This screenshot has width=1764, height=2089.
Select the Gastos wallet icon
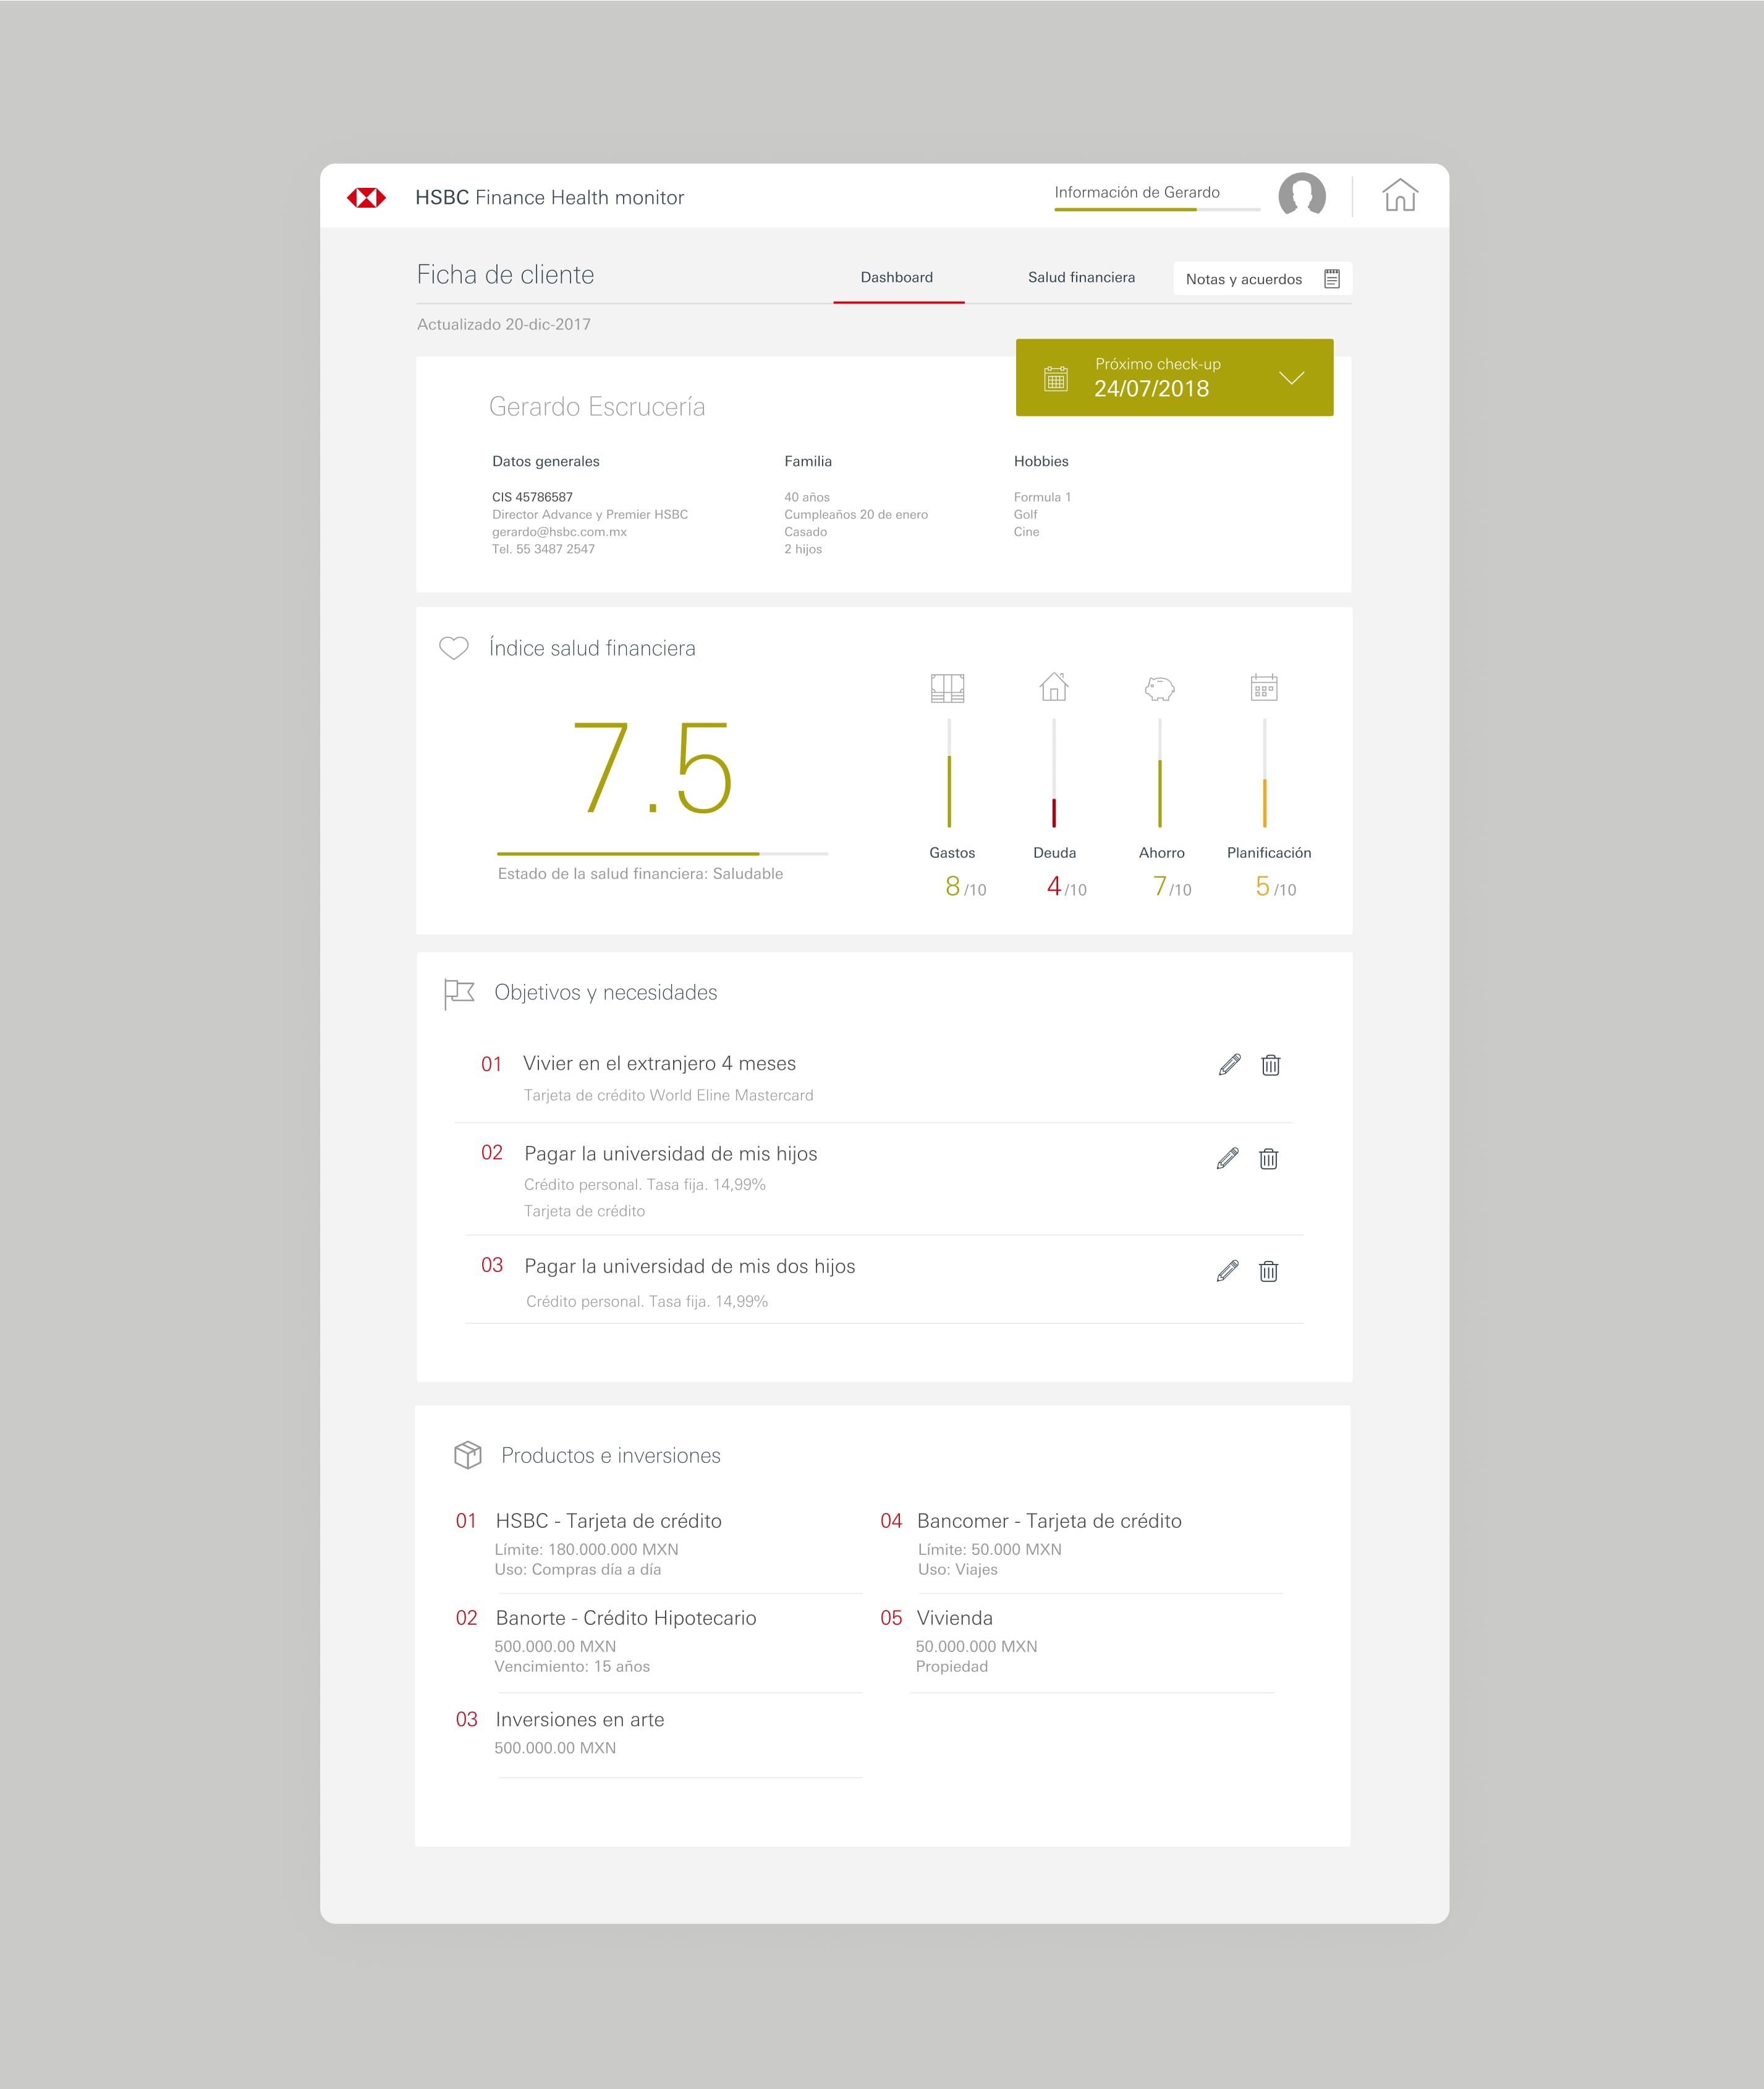pos(948,688)
